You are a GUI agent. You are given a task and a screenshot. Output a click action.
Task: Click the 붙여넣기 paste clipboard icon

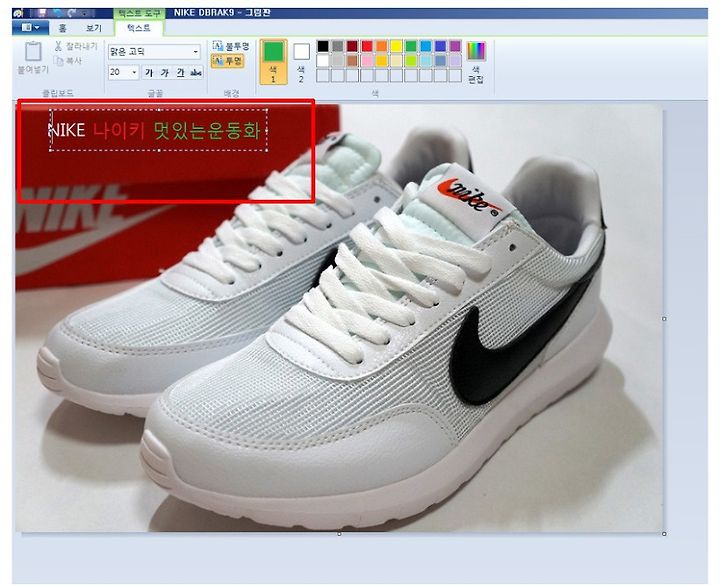tap(33, 51)
